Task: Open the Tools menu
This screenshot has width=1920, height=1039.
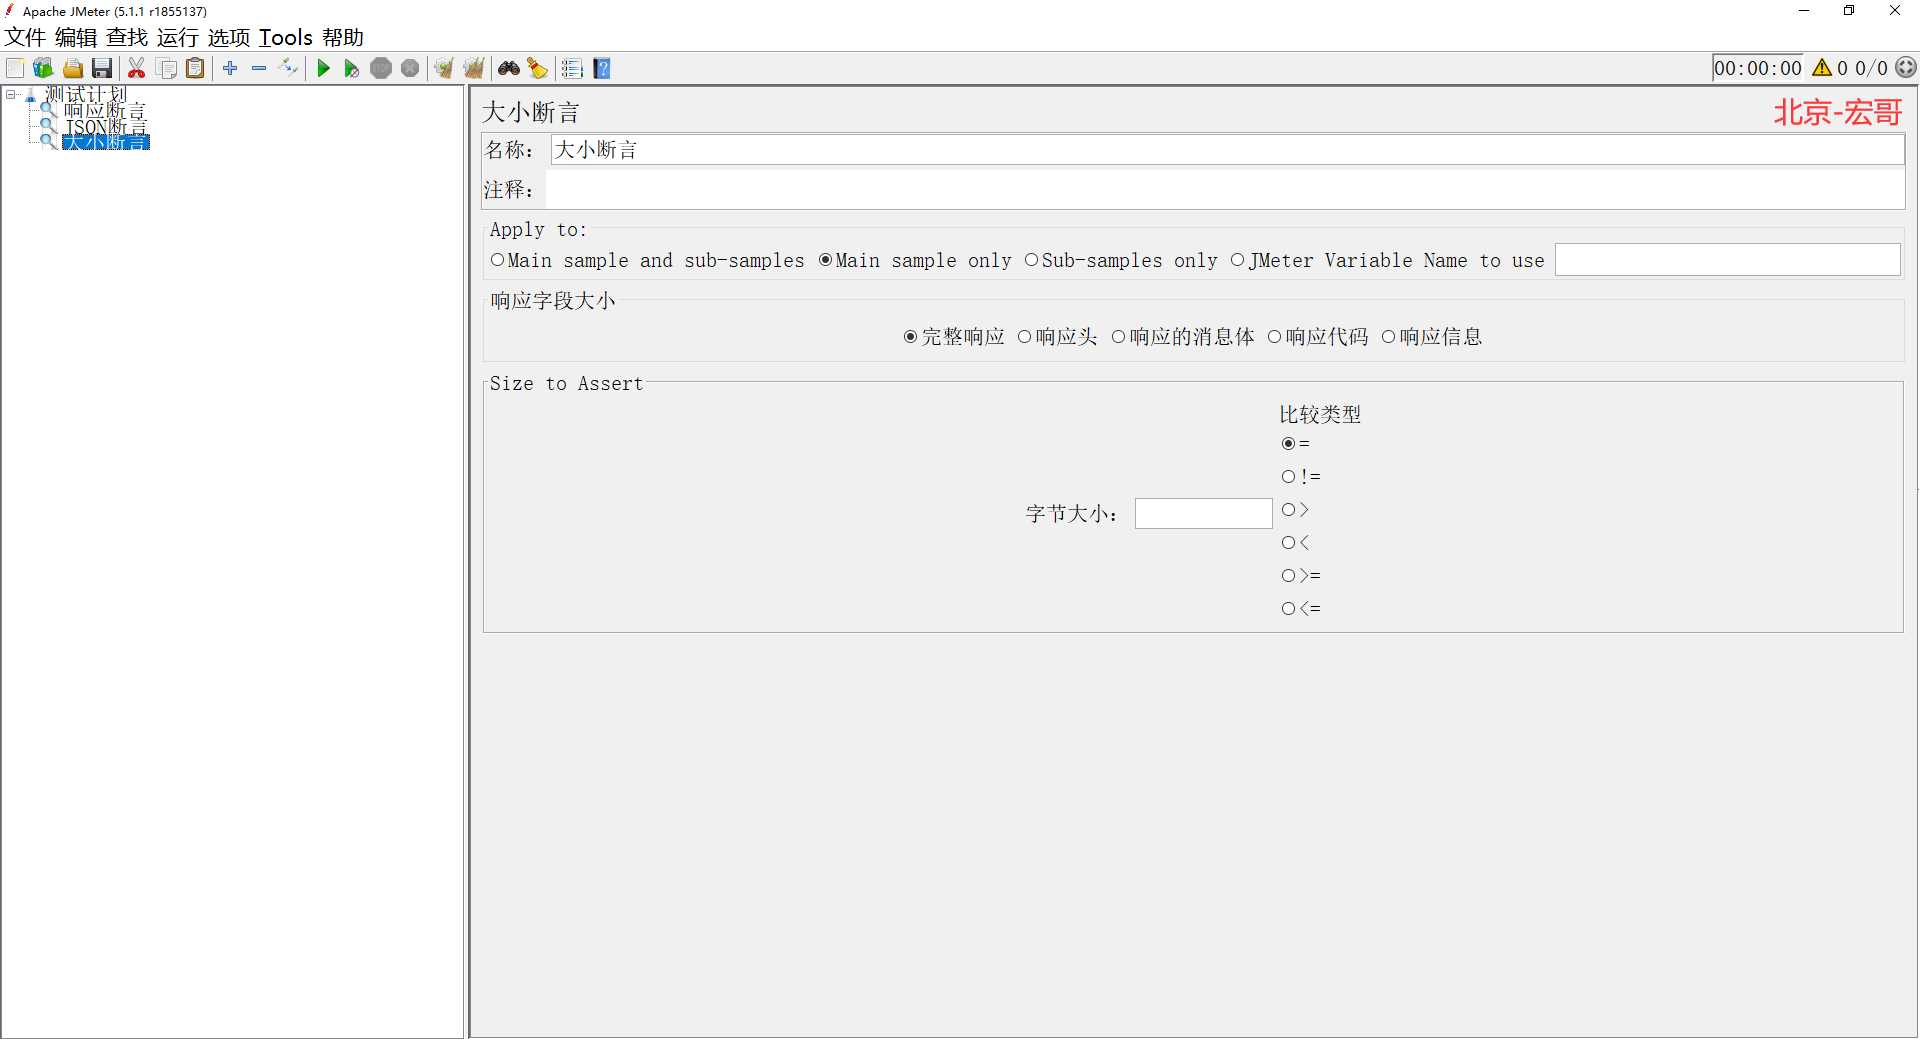Action: 286,38
